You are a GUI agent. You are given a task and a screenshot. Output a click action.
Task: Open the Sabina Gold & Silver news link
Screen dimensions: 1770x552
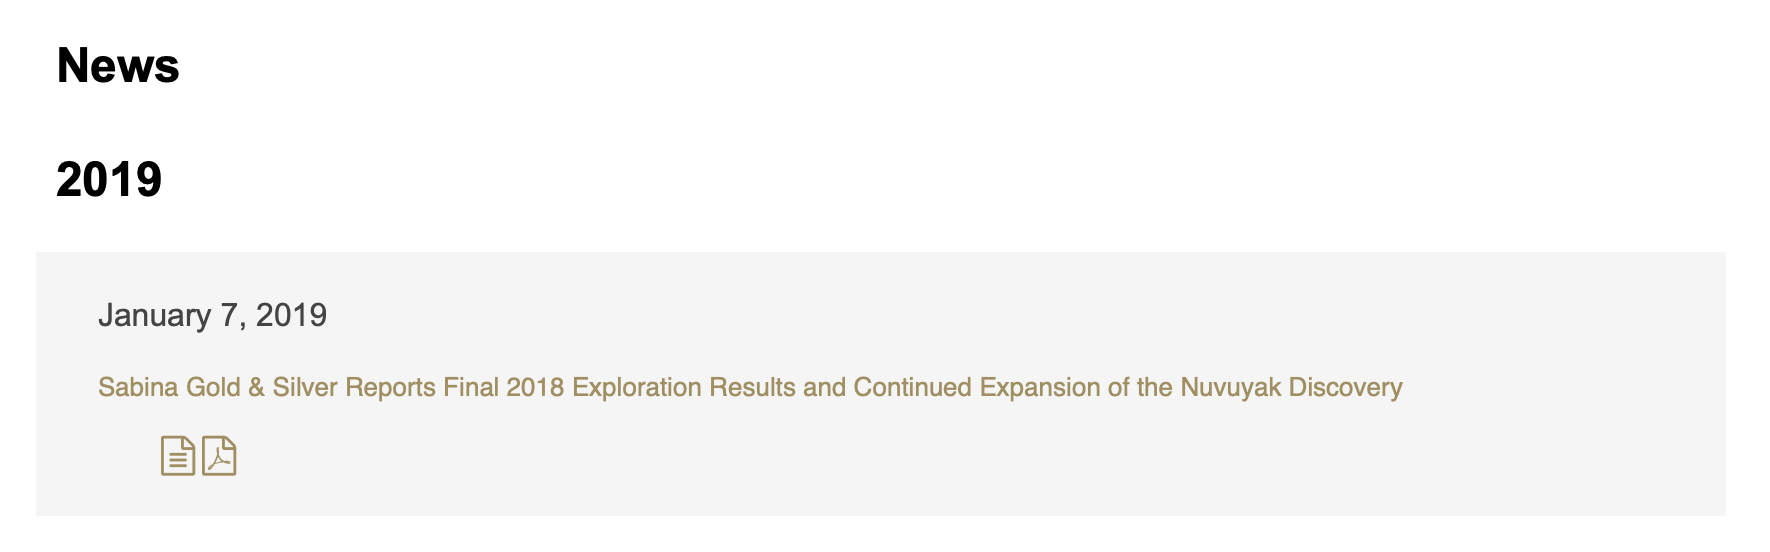pos(750,388)
